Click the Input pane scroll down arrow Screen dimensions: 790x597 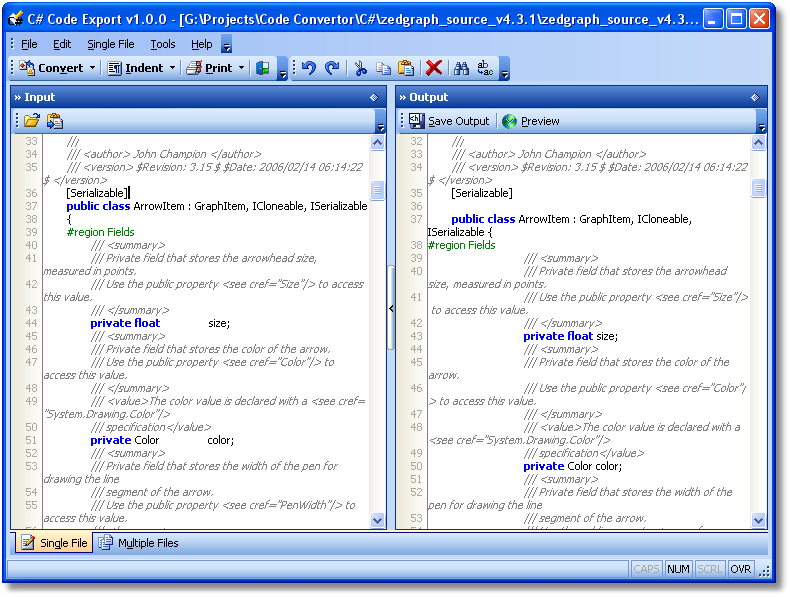[x=377, y=520]
